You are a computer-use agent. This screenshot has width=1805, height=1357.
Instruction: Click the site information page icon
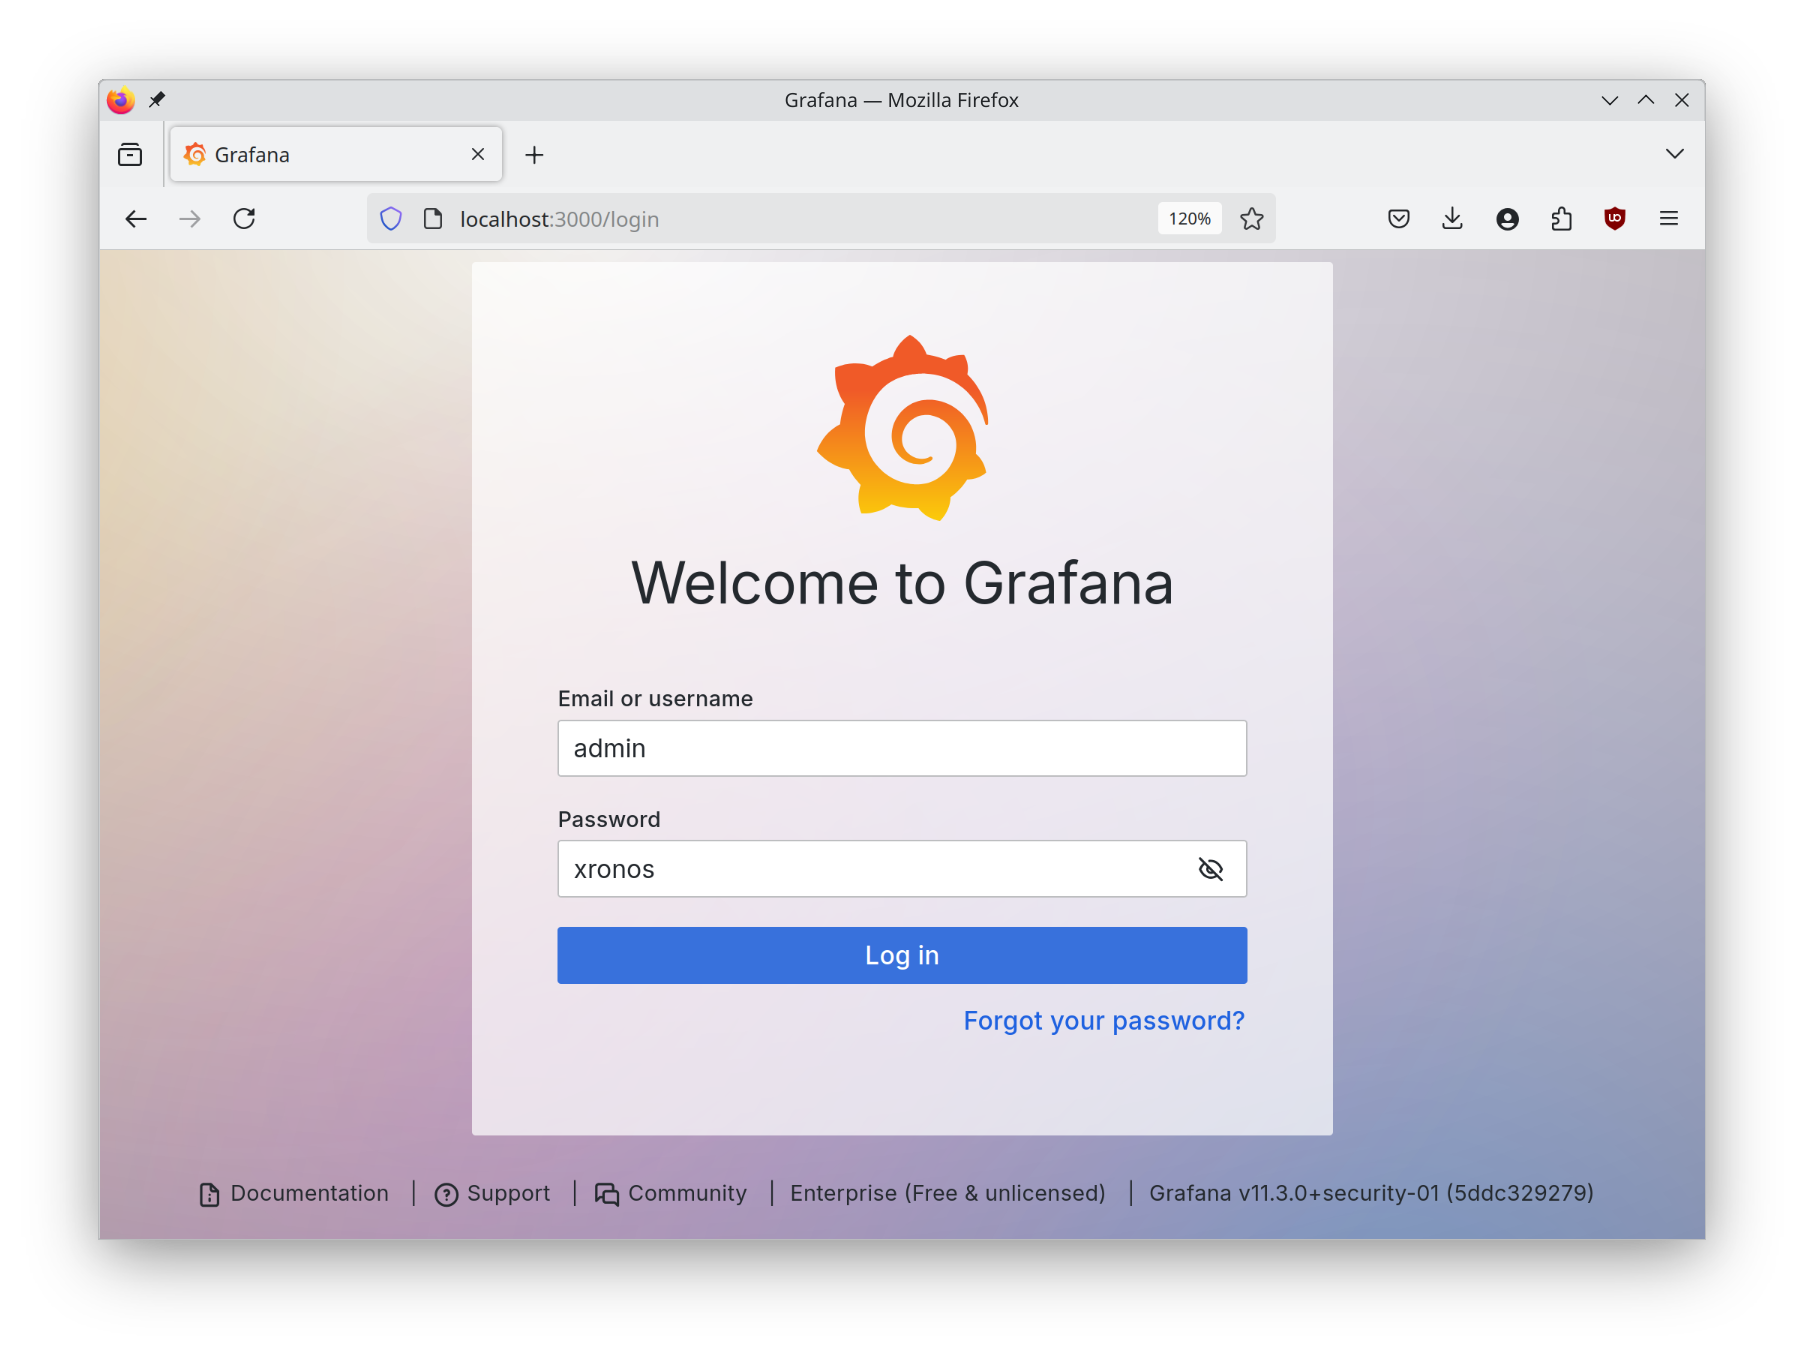coord(433,219)
